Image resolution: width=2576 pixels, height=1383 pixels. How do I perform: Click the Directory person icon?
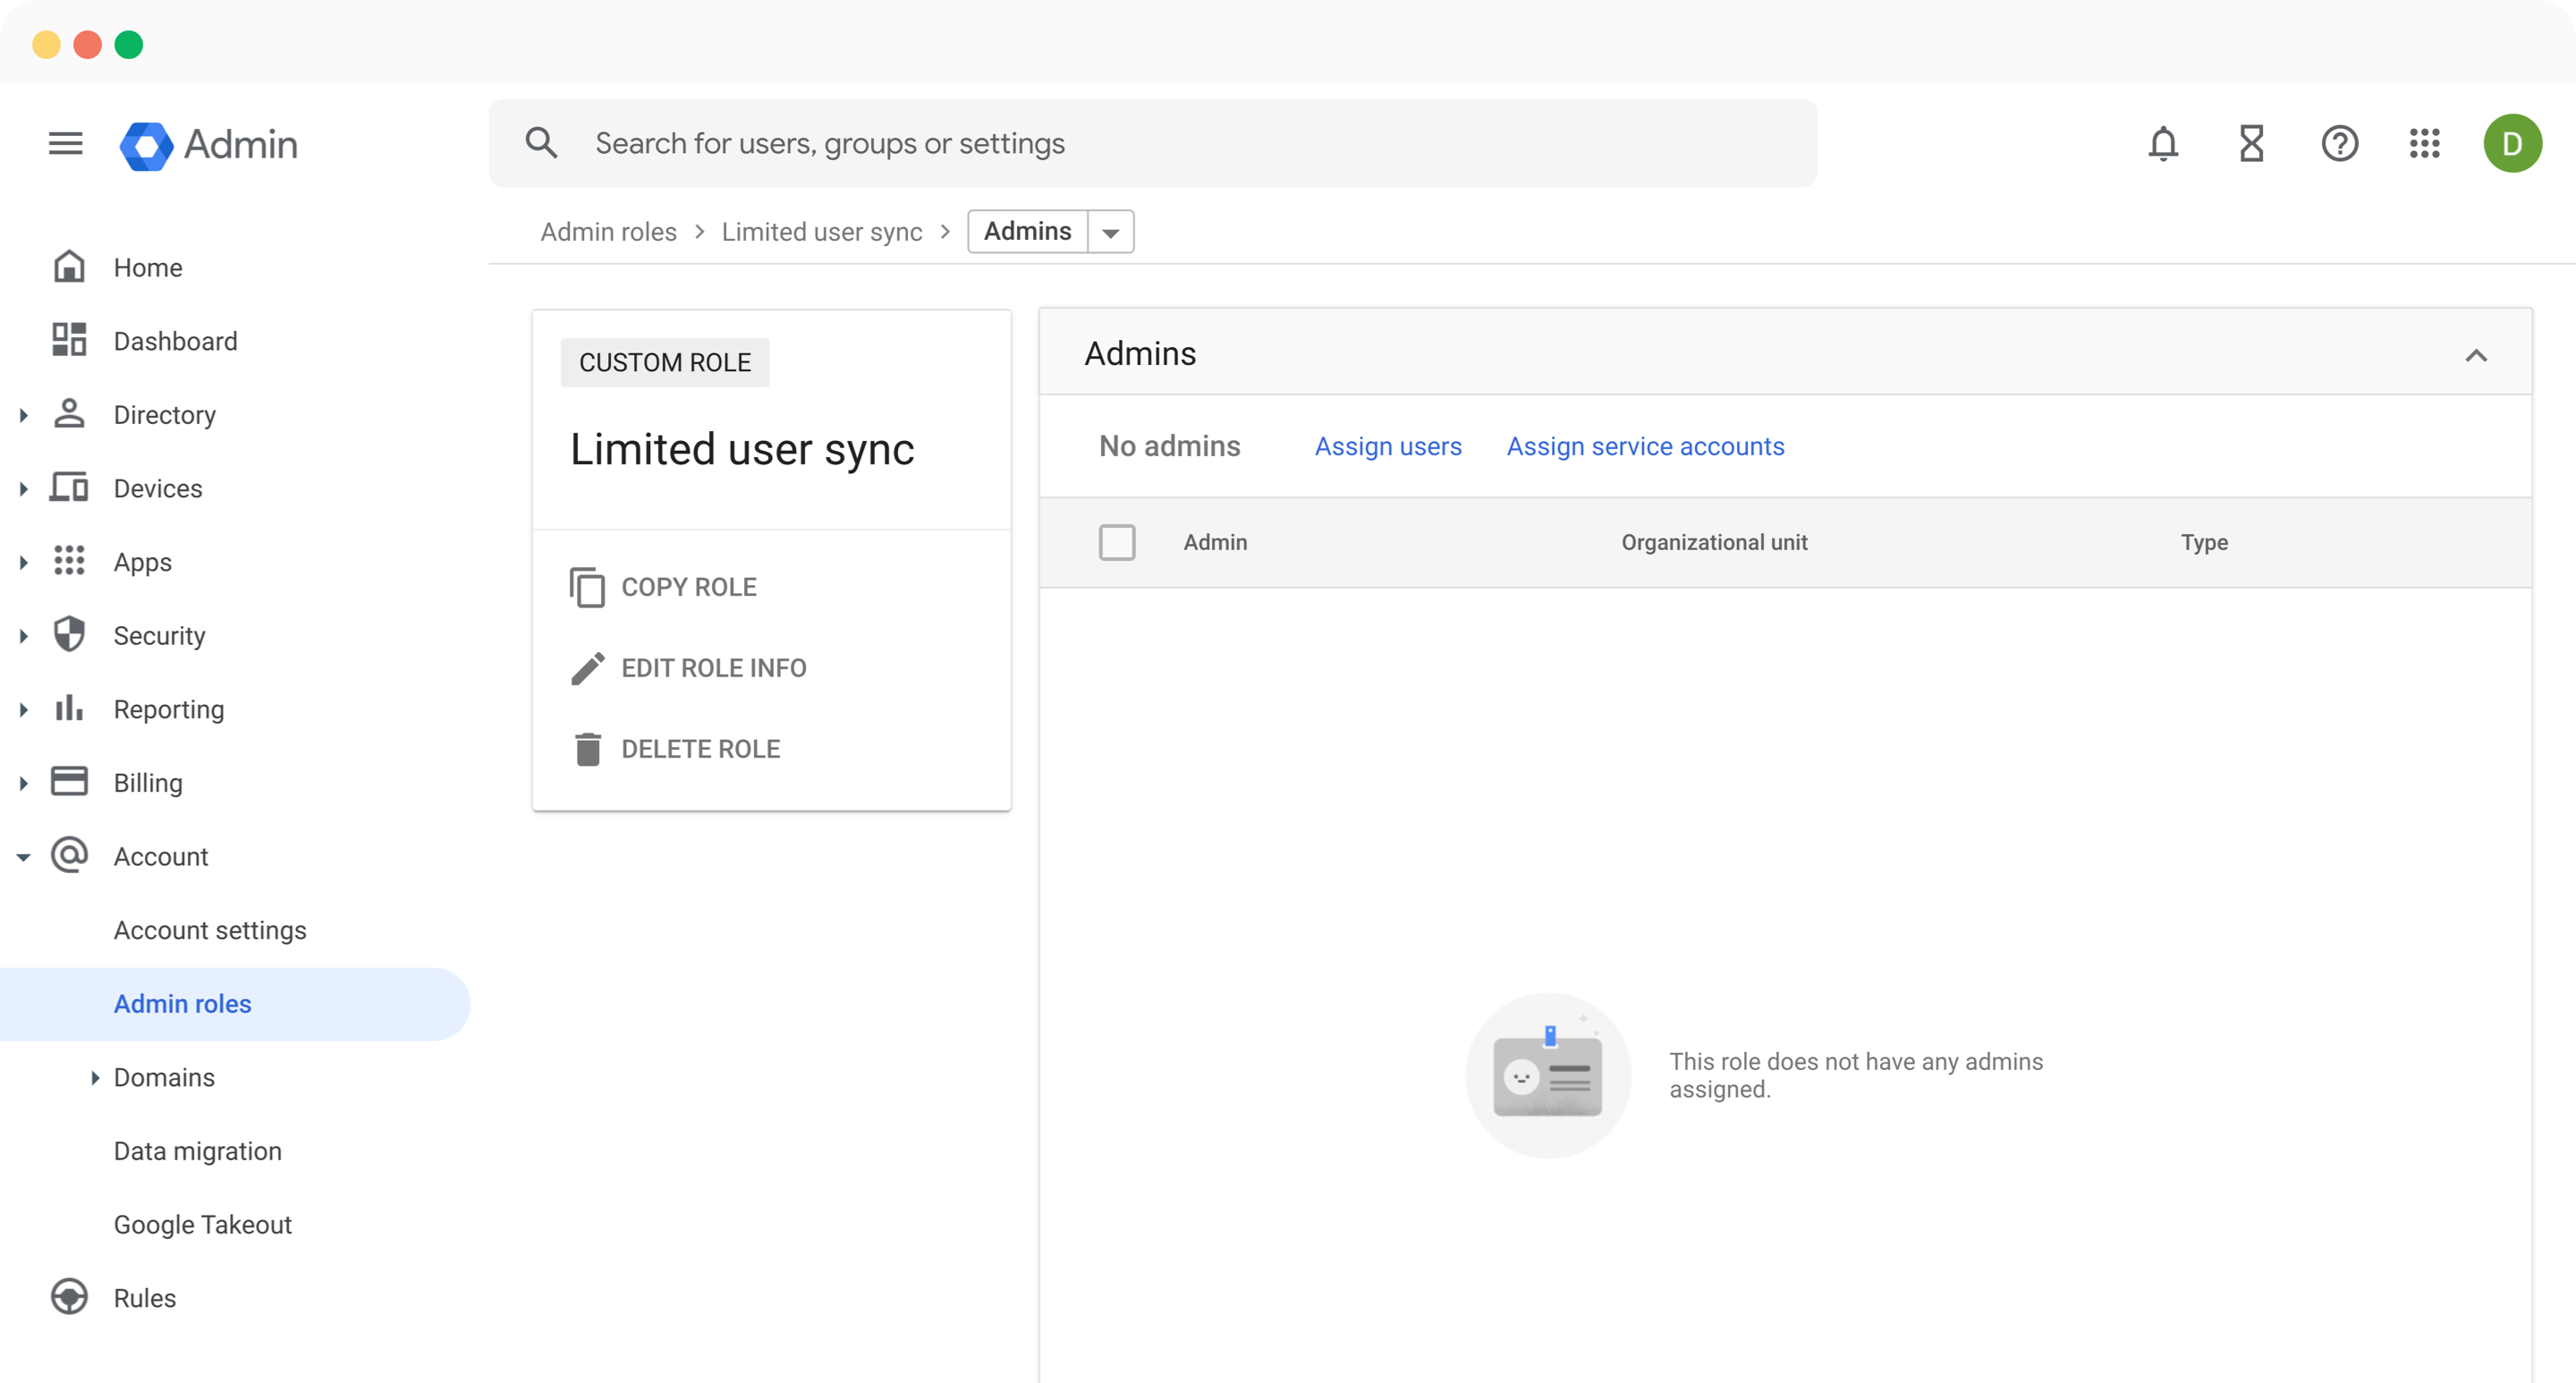(69, 414)
